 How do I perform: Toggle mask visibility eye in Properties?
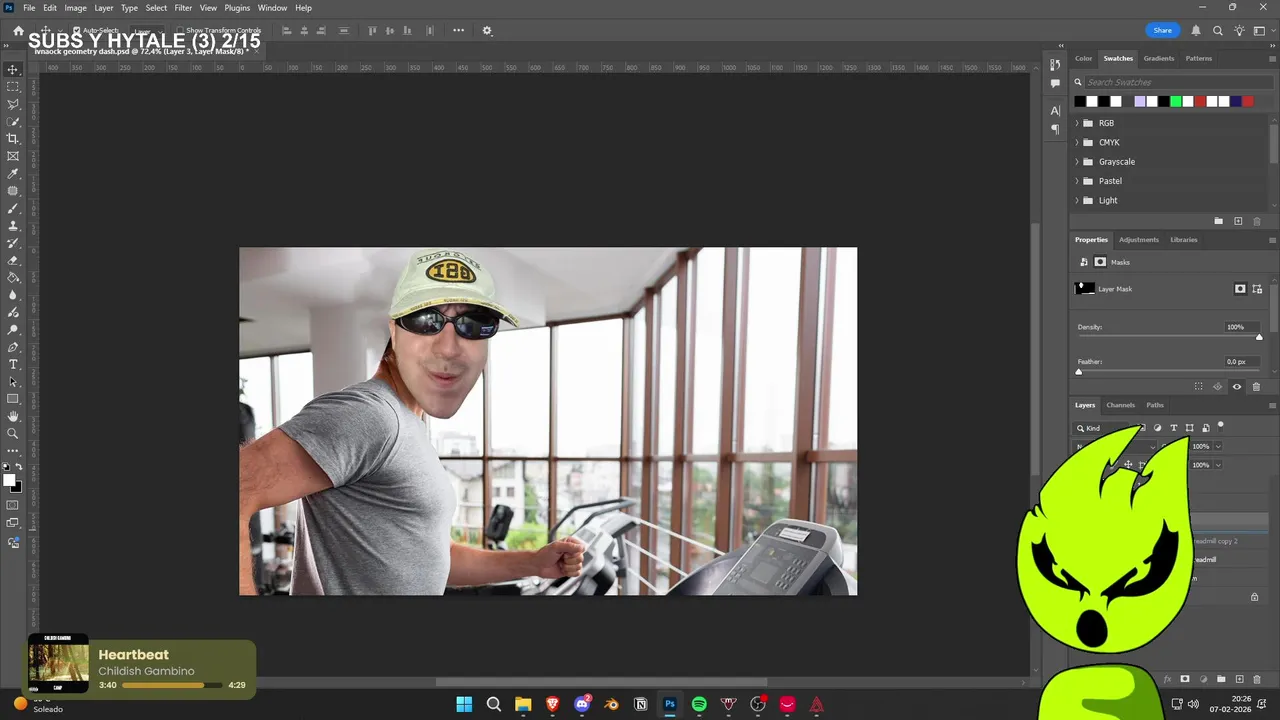pyautogui.click(x=1237, y=386)
